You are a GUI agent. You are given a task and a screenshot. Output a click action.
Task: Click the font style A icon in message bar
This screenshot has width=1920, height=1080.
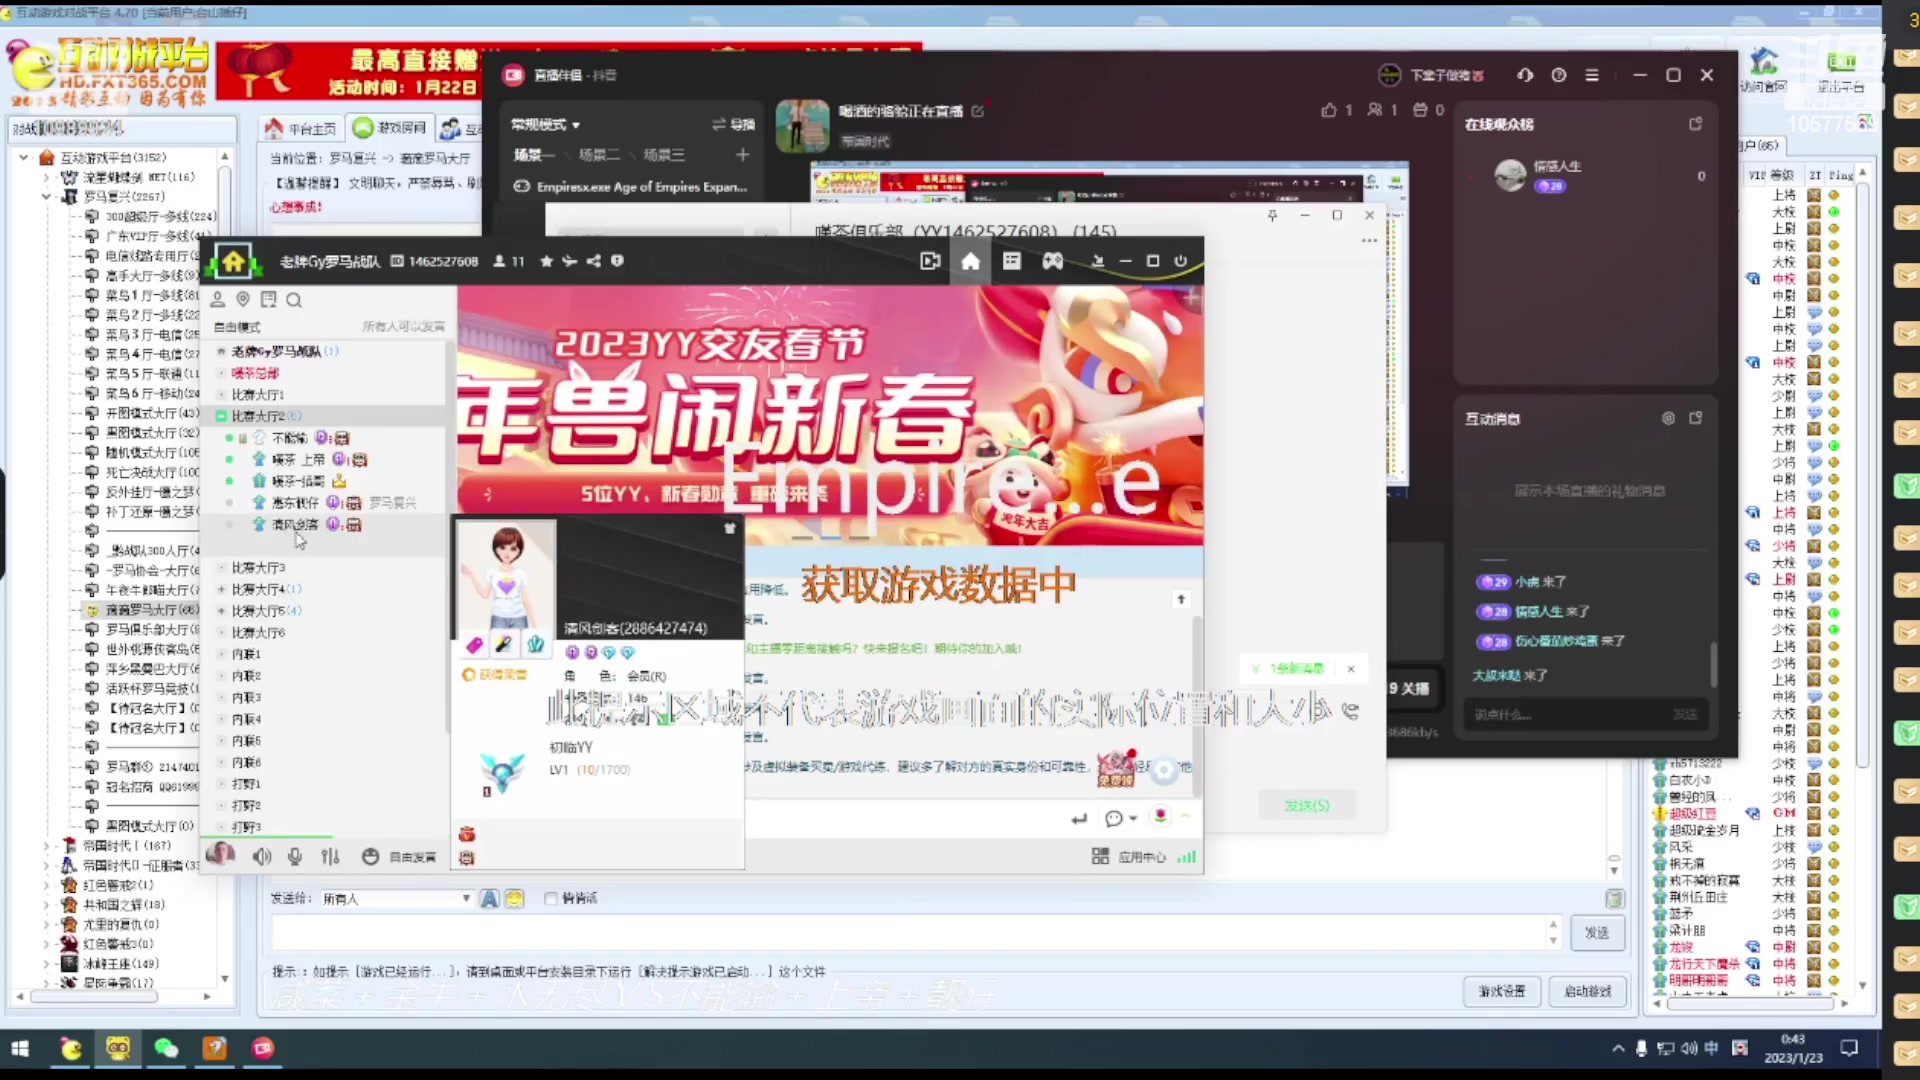click(489, 898)
